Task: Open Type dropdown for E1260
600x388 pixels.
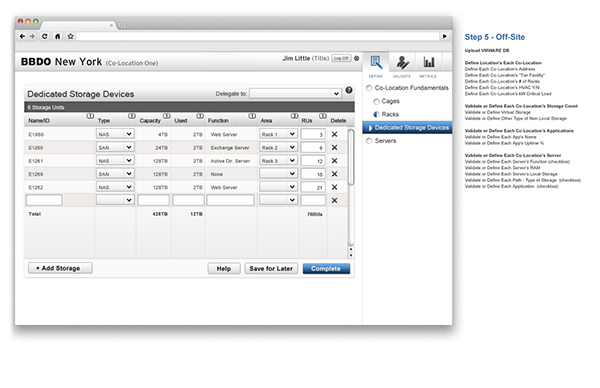Action: (x=115, y=147)
